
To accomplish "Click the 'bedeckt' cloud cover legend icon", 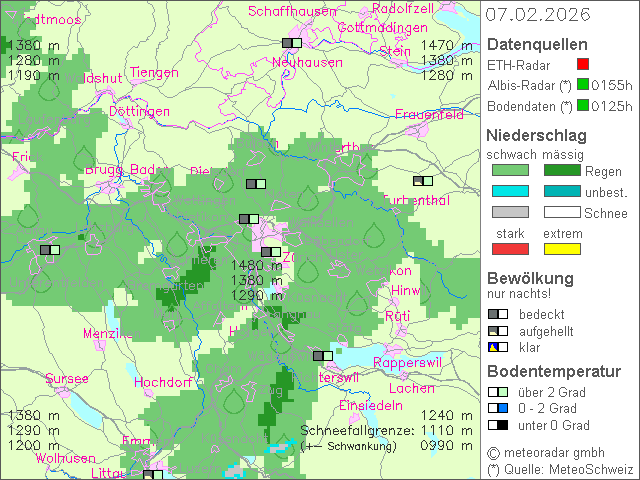I will (497, 314).
